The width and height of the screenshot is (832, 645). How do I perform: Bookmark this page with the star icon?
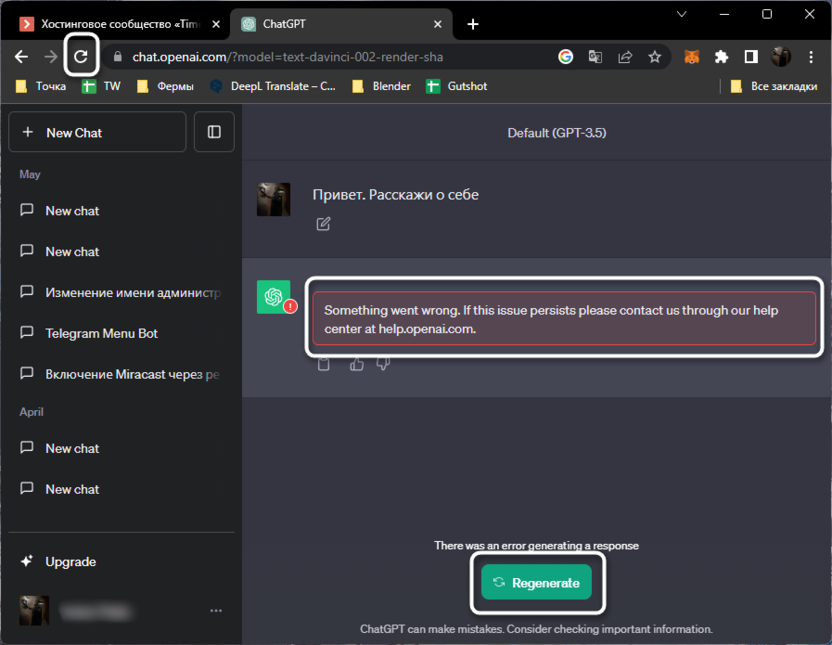[655, 56]
